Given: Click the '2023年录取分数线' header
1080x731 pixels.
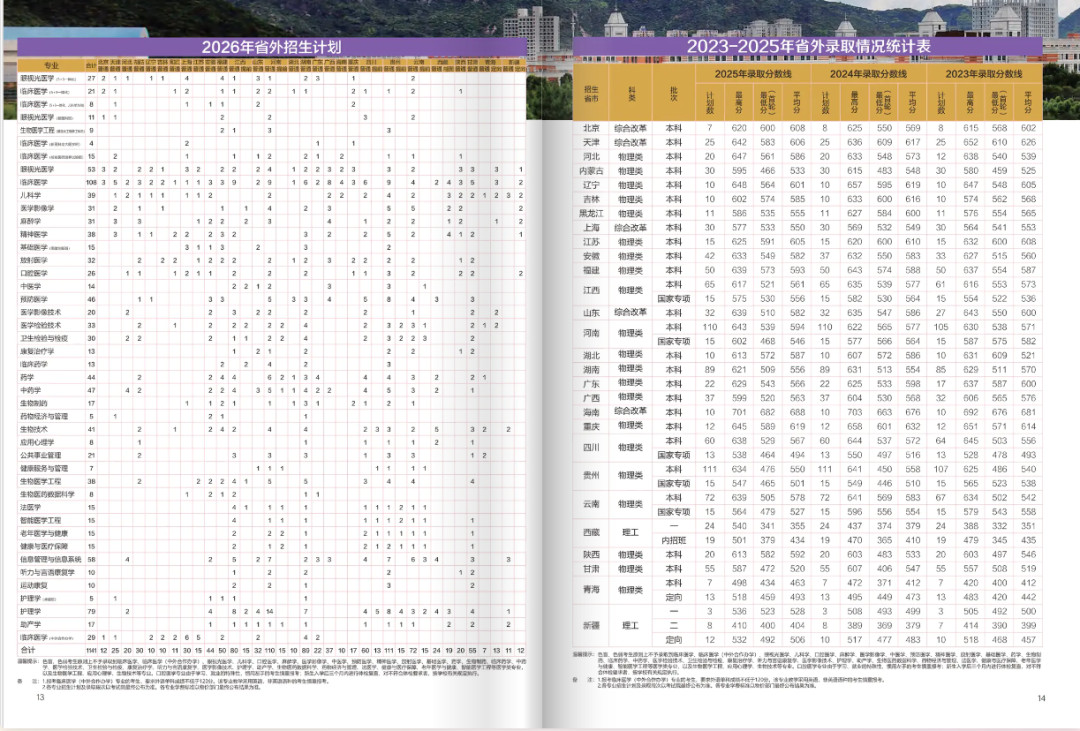Looking at the screenshot, I should click(984, 74).
